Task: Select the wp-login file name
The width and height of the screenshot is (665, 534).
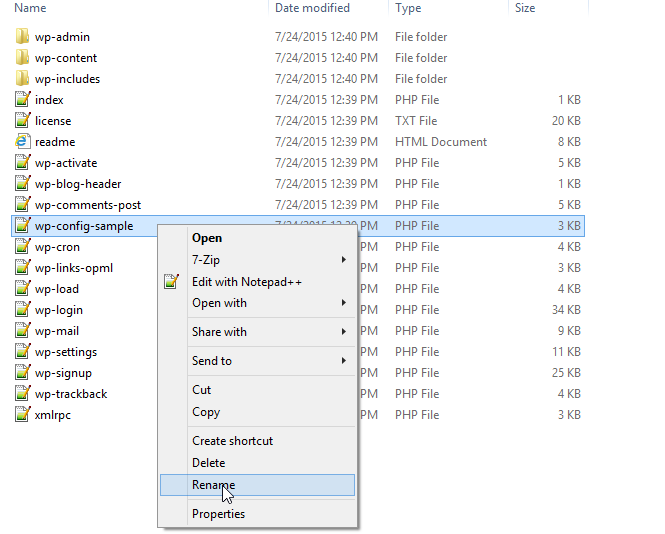Action: pos(59,310)
